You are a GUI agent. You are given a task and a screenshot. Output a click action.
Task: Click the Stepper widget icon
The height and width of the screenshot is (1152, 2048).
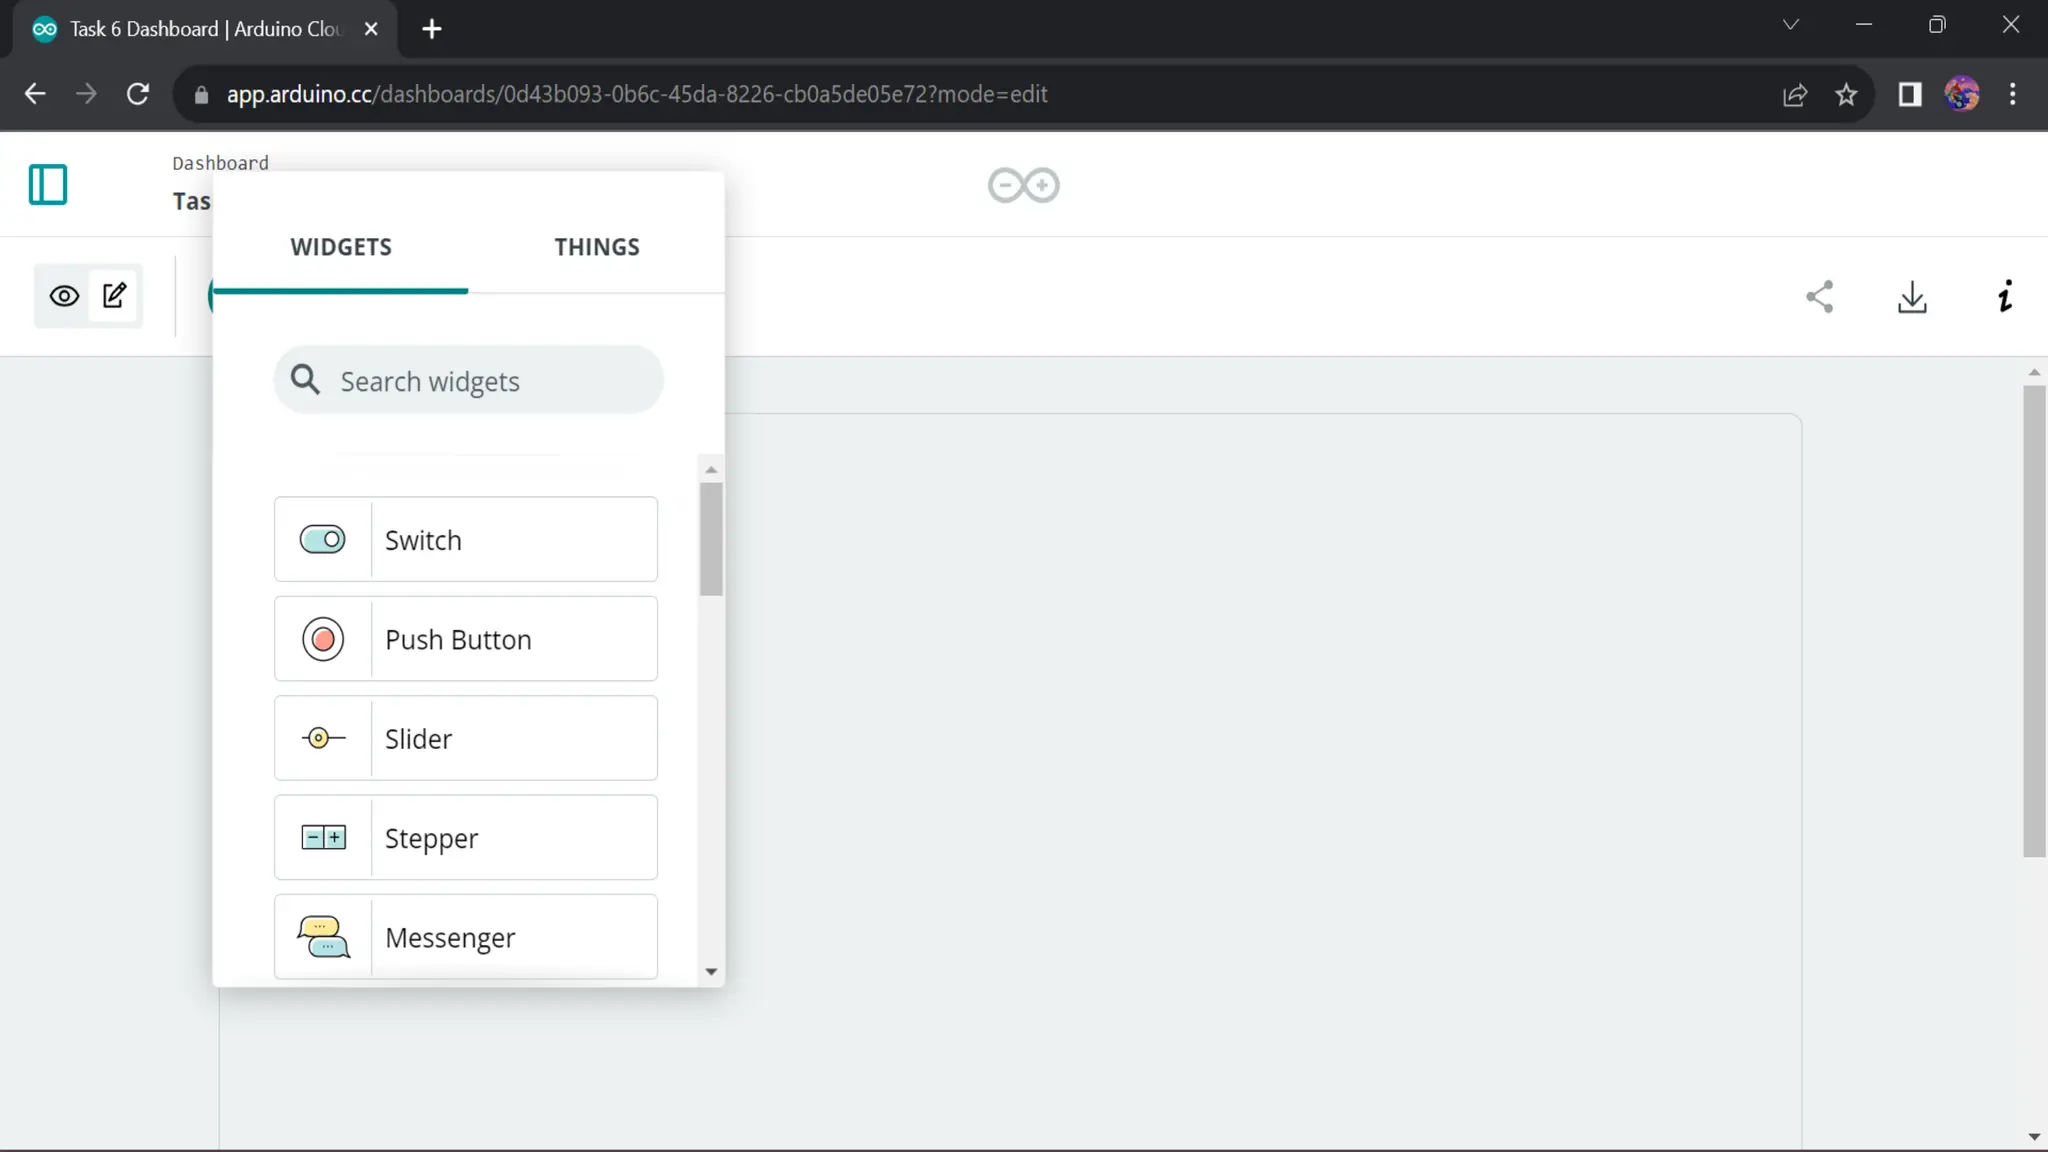point(323,838)
